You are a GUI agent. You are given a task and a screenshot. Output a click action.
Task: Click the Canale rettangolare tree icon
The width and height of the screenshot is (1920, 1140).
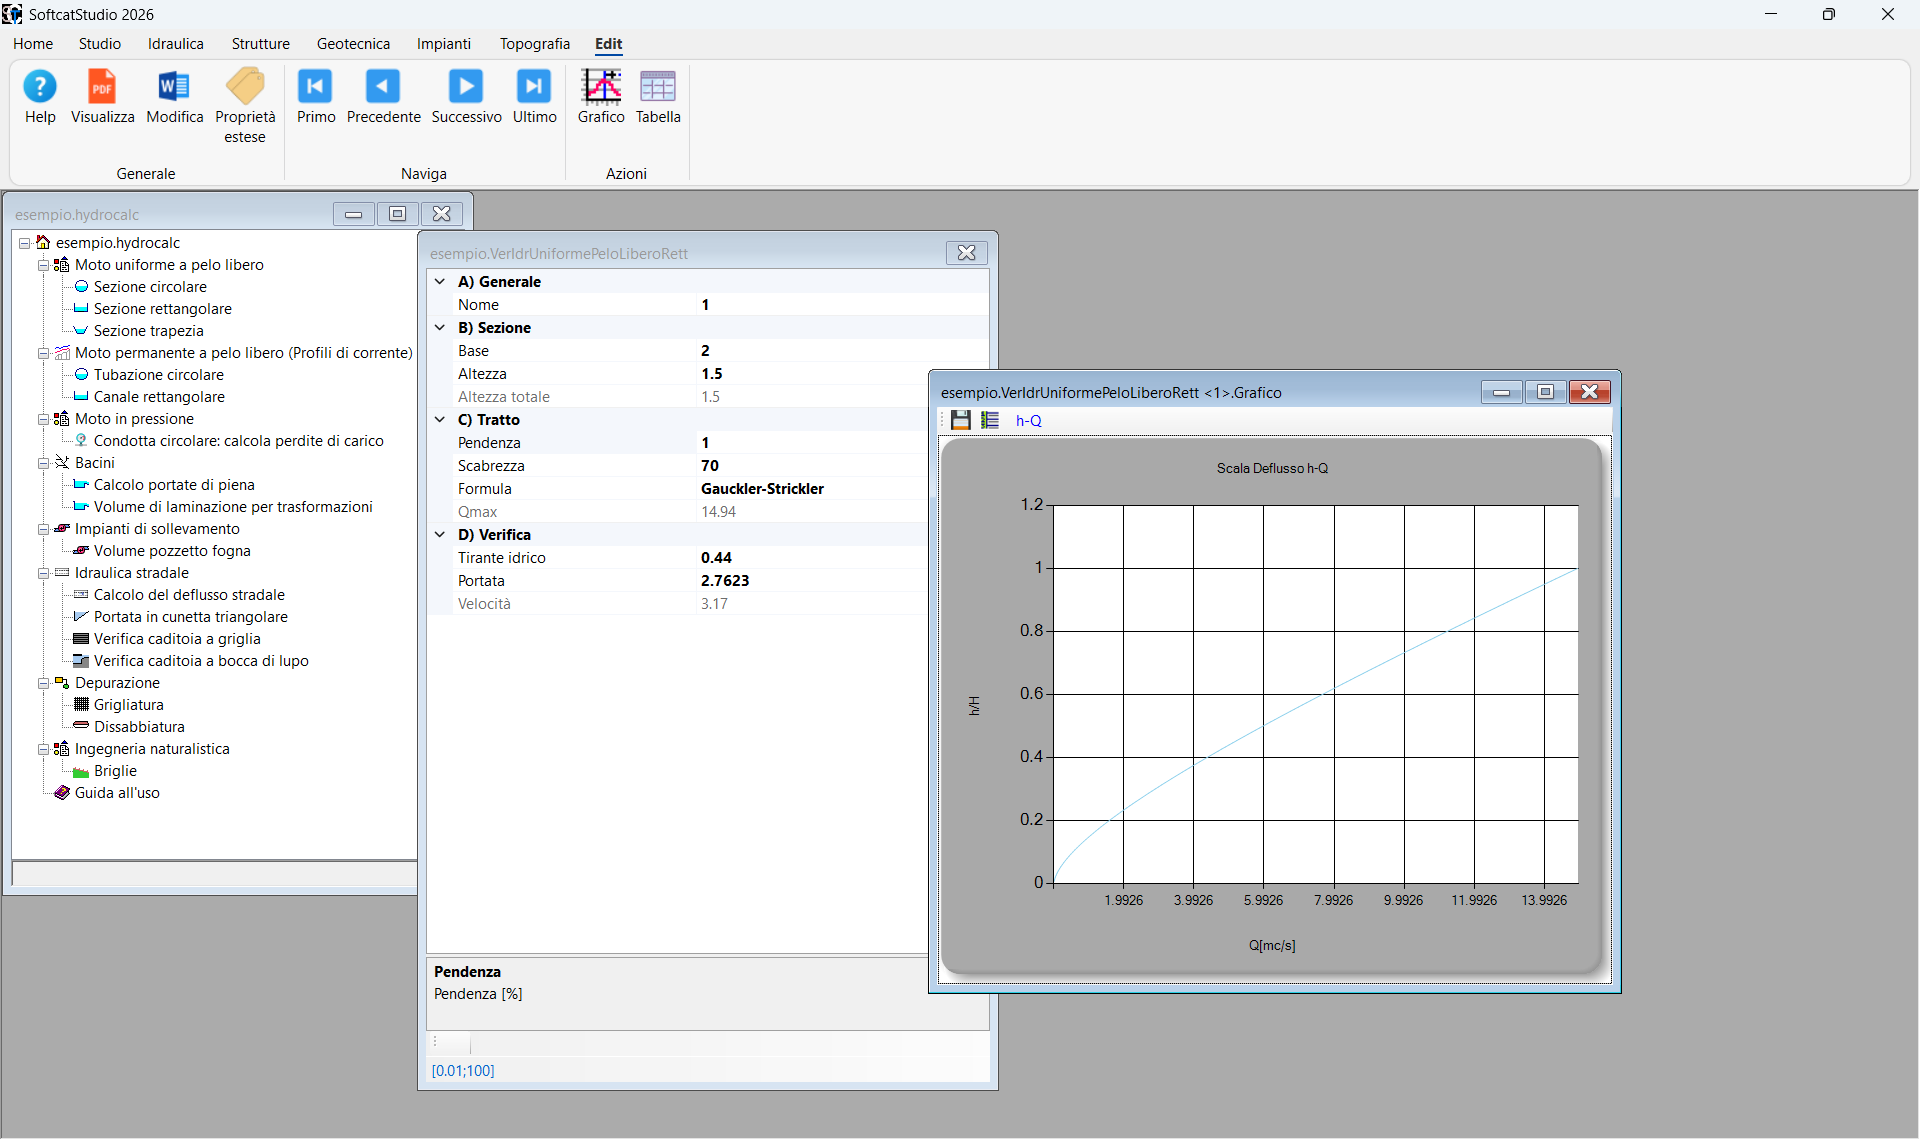click(82, 397)
